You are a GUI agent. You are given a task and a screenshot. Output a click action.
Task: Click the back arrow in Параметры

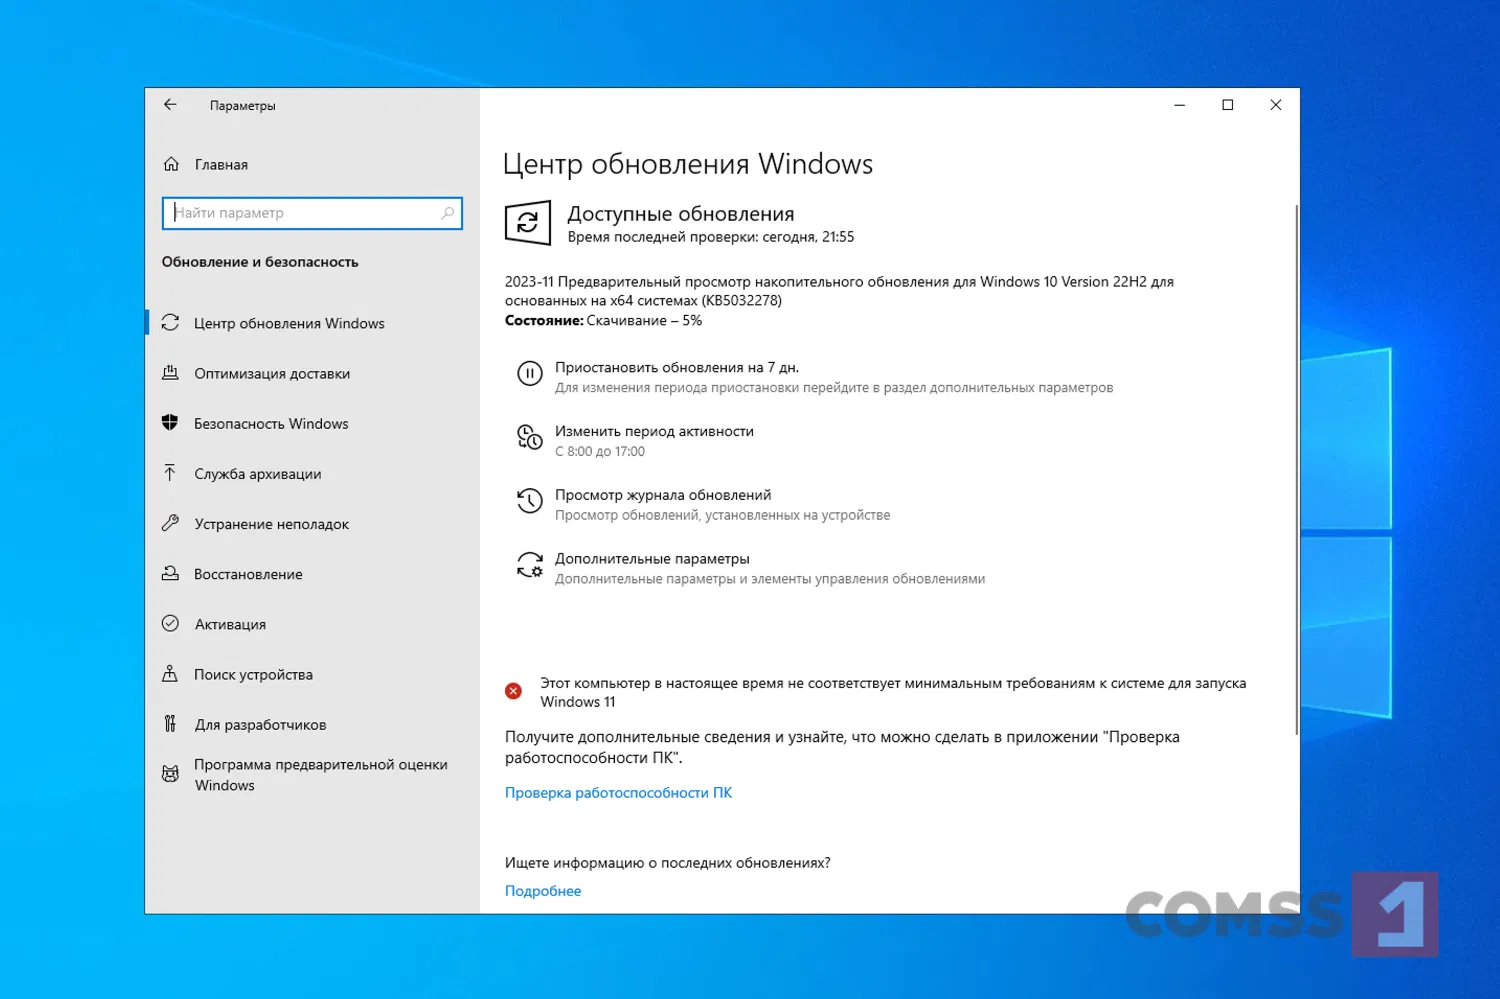pos(170,104)
